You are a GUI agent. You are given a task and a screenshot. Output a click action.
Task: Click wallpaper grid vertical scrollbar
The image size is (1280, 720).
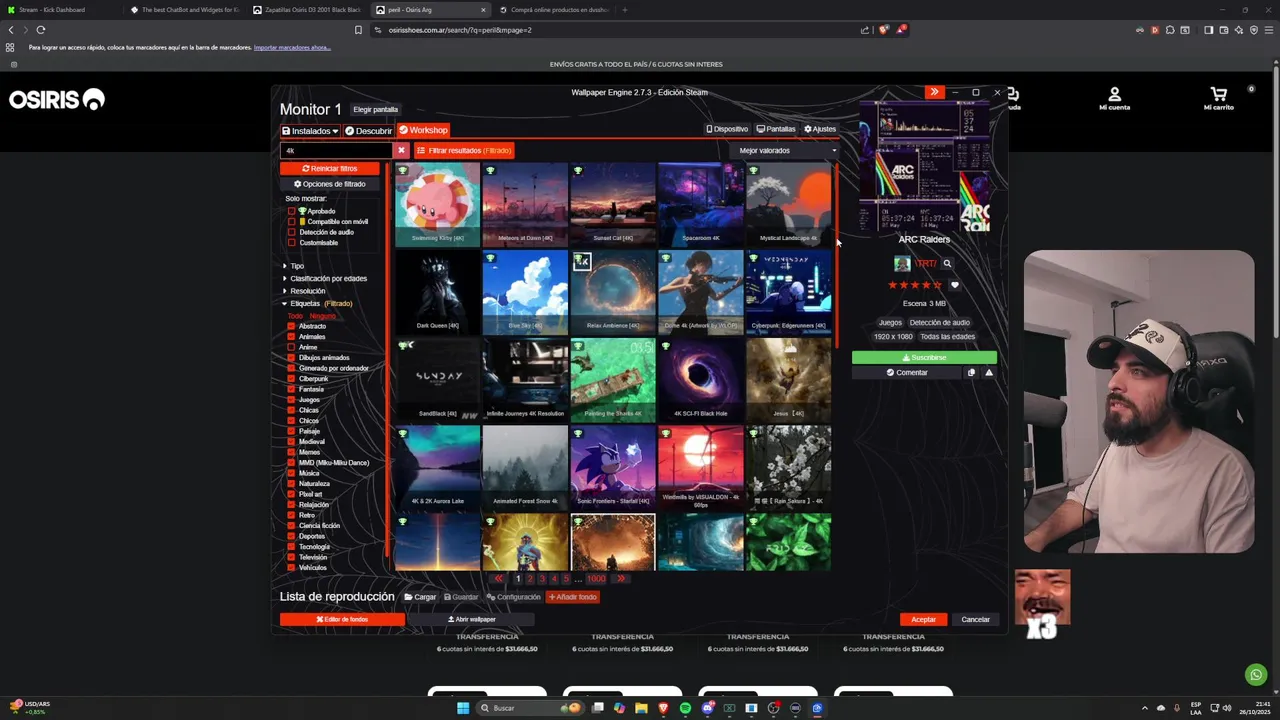[x=836, y=255]
